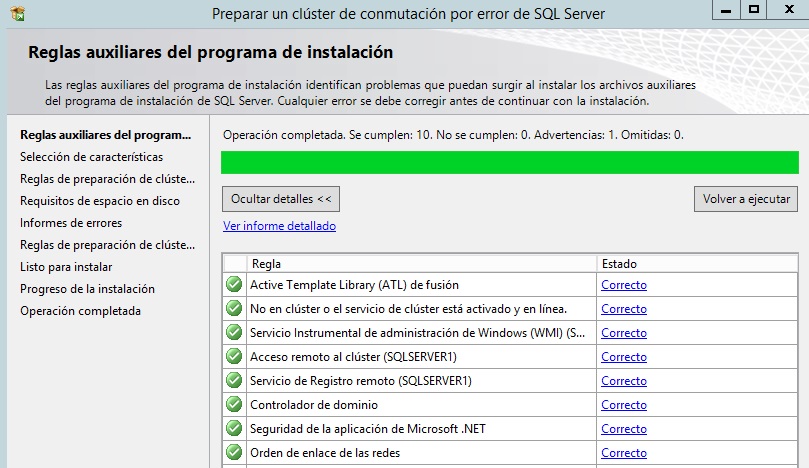Click rule text Controlador de dominio
This screenshot has width=809, height=468.
tap(314, 405)
